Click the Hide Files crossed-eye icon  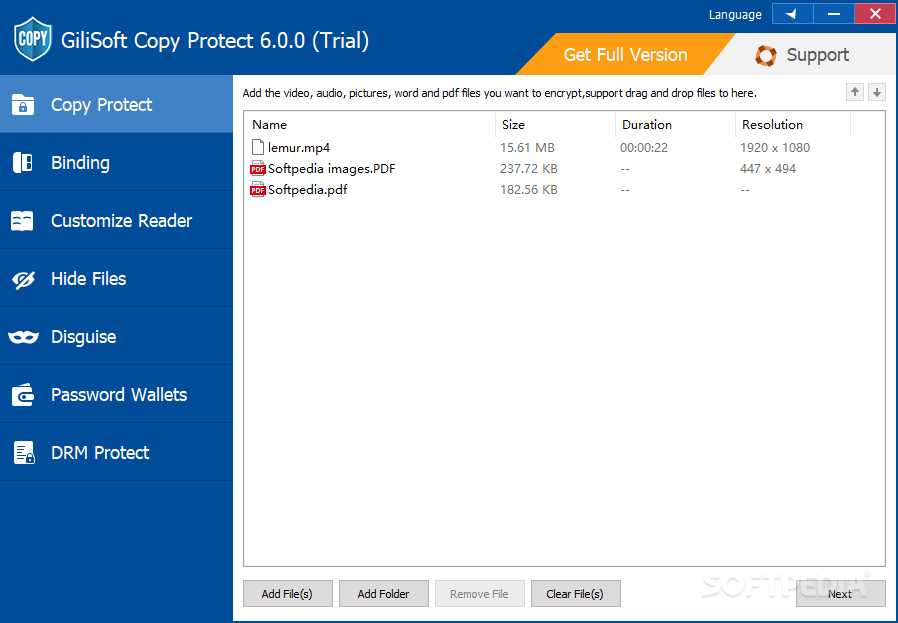(23, 279)
